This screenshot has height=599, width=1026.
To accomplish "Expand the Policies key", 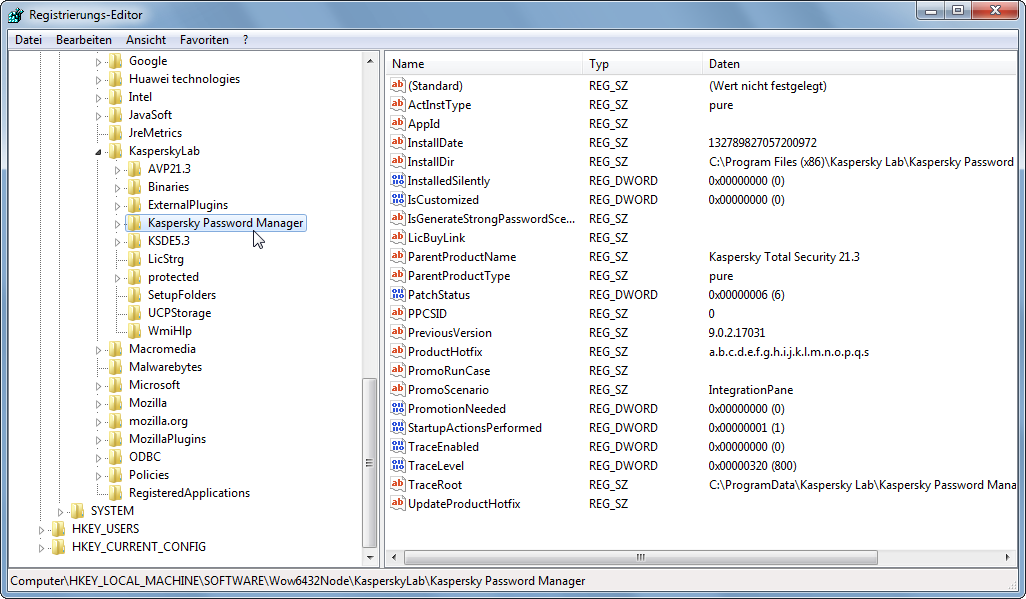I will pos(98,476).
